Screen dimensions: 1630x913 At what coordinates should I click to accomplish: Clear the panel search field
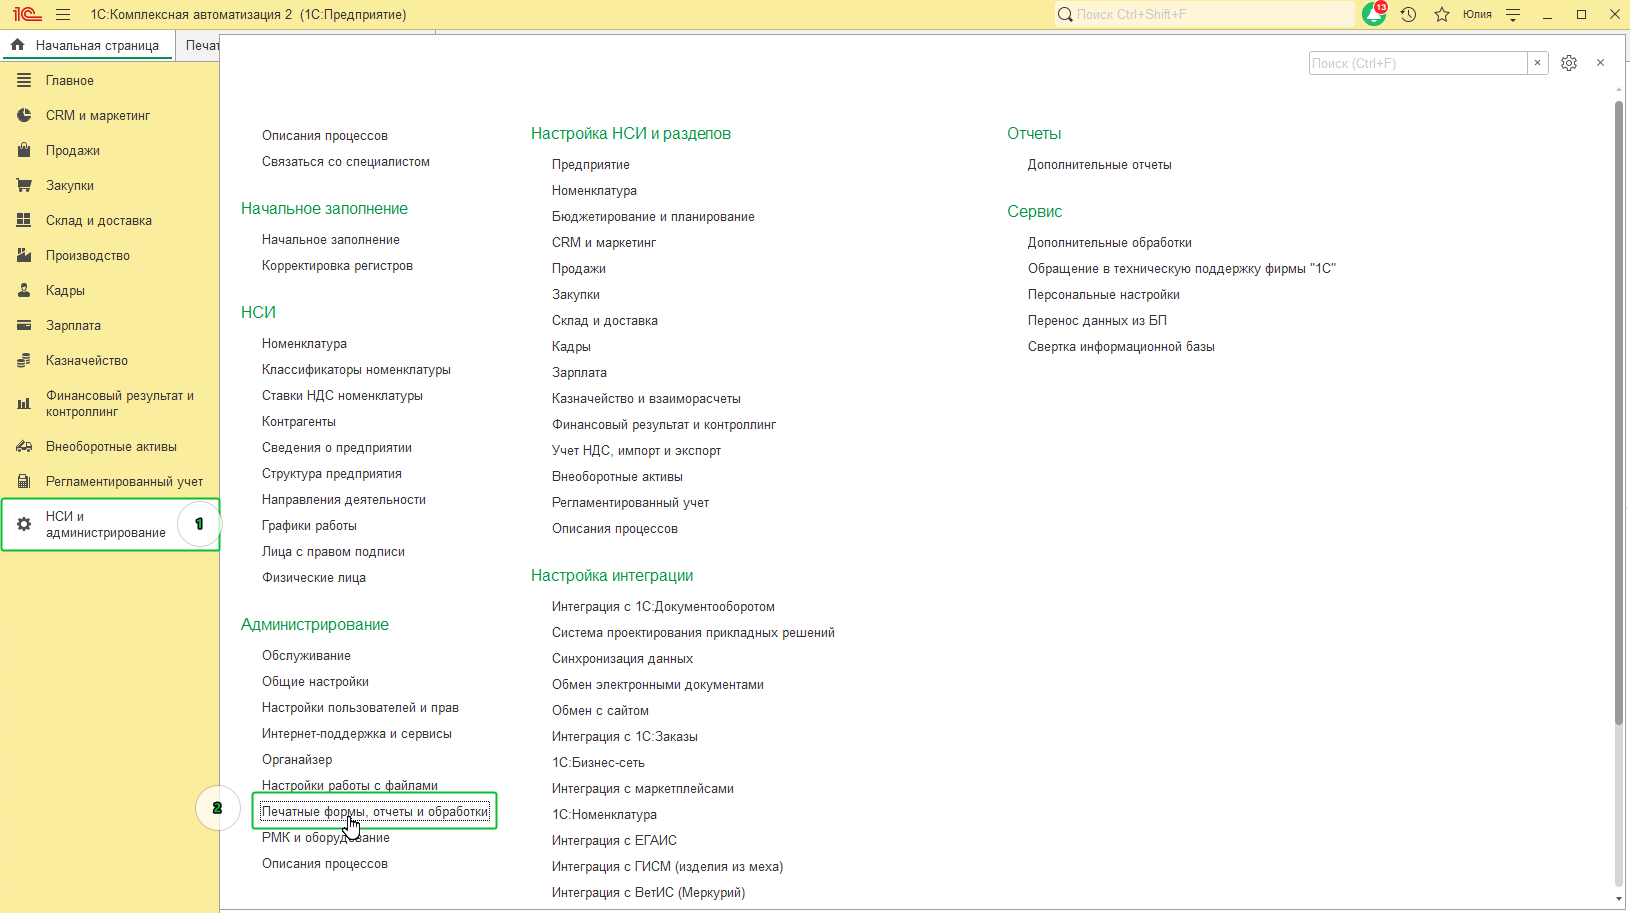click(x=1537, y=63)
